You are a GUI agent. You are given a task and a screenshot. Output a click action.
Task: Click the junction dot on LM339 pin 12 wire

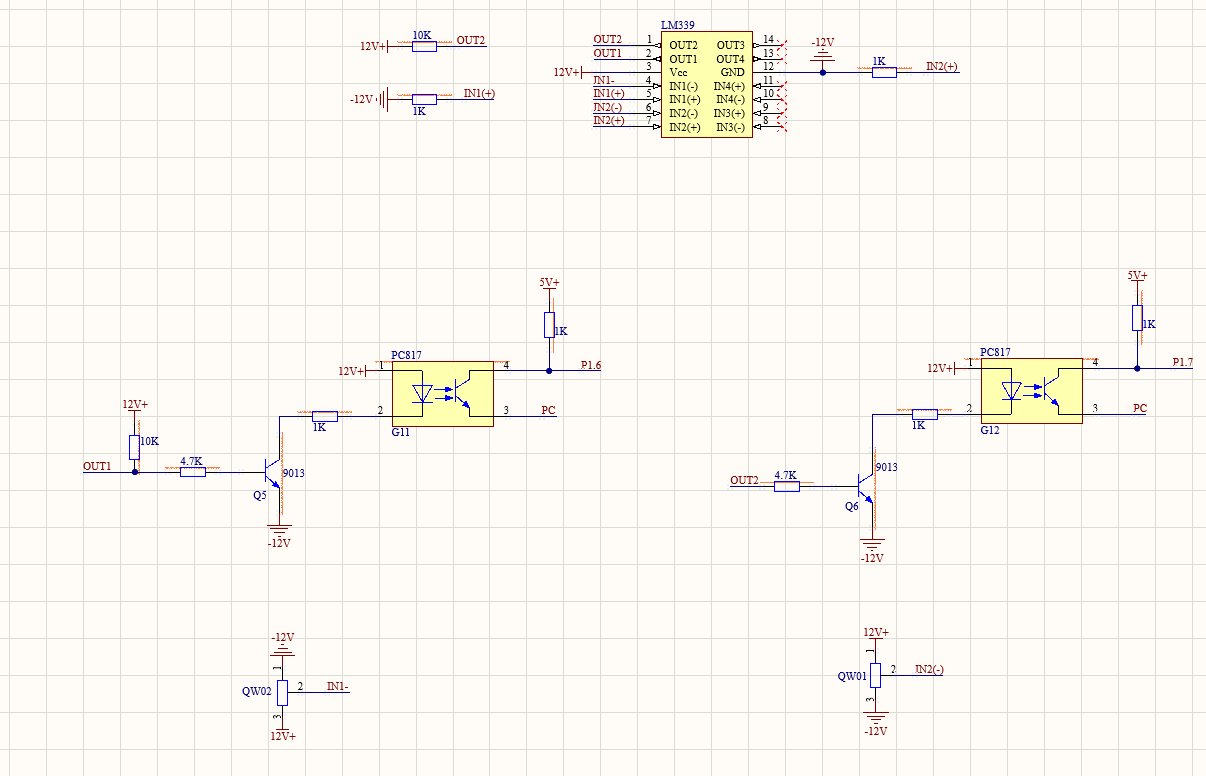822,72
